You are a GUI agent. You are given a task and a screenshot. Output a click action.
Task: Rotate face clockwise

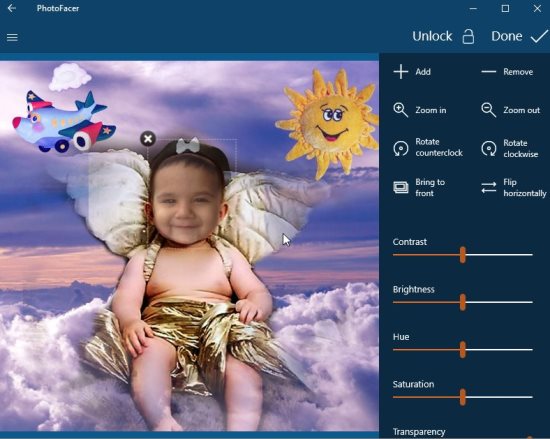pos(489,148)
